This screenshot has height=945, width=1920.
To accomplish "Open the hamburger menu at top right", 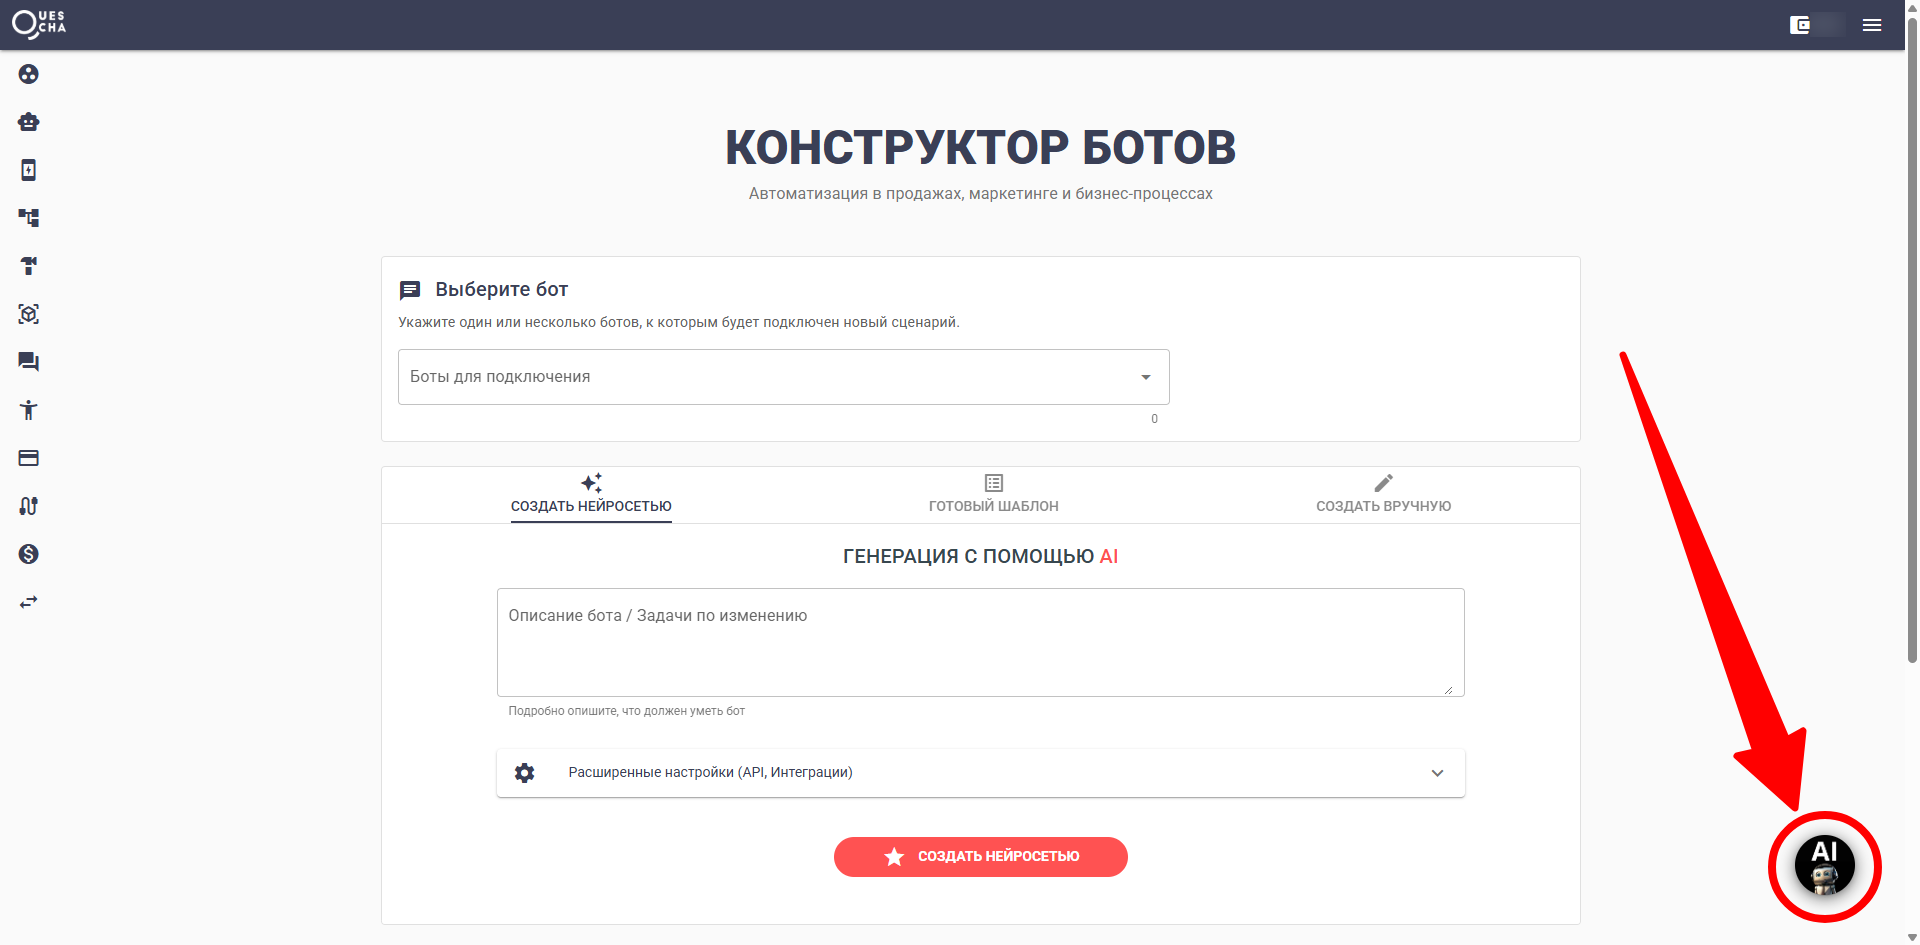I will pos(1873,24).
